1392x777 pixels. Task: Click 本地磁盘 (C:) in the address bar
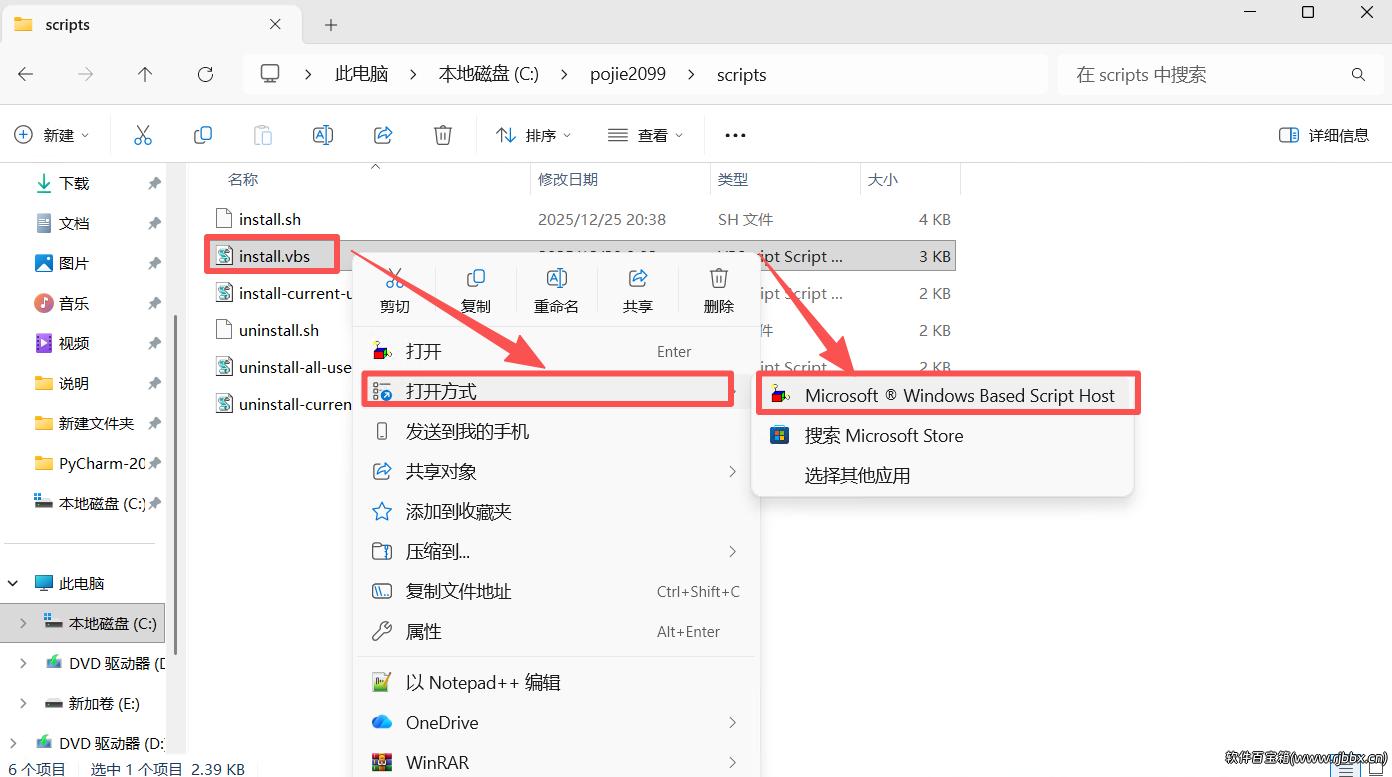489,74
